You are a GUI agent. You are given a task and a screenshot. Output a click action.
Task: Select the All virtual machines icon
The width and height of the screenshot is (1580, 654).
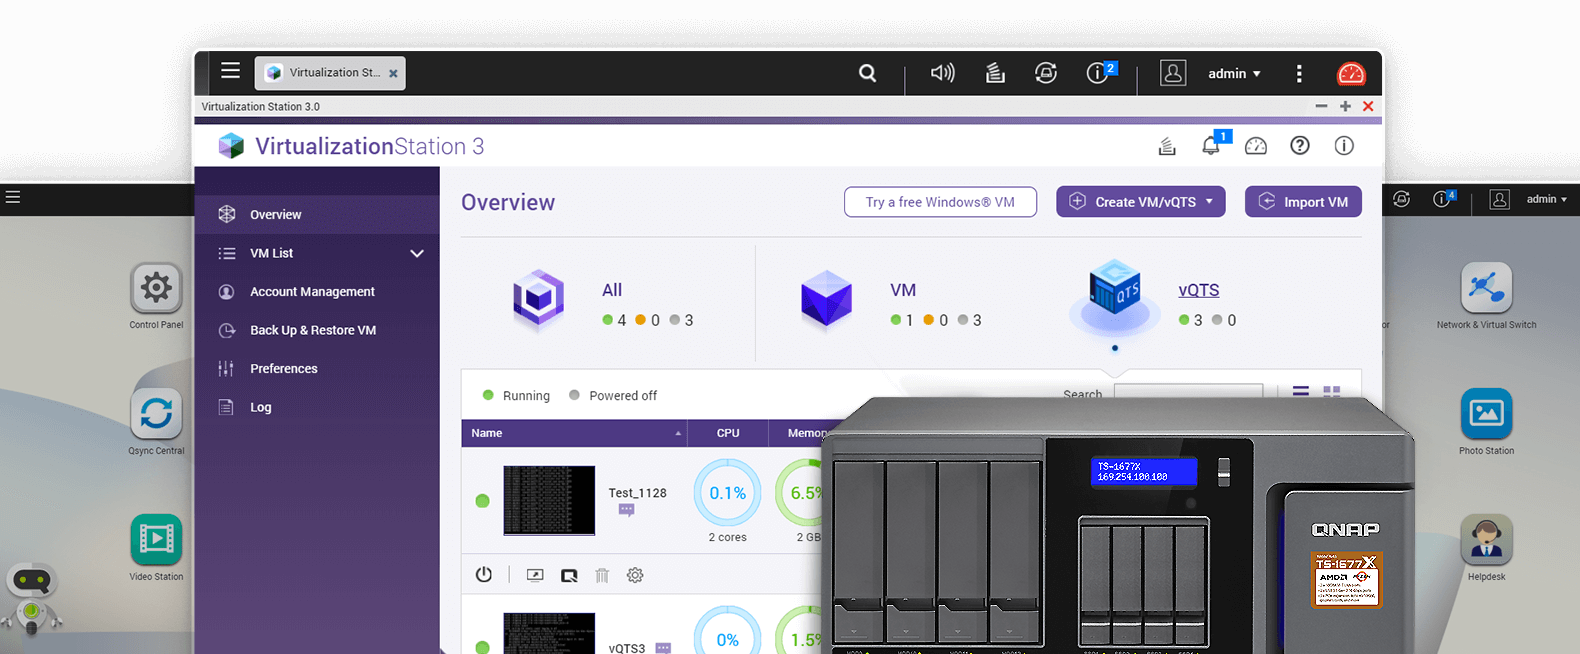point(539,299)
